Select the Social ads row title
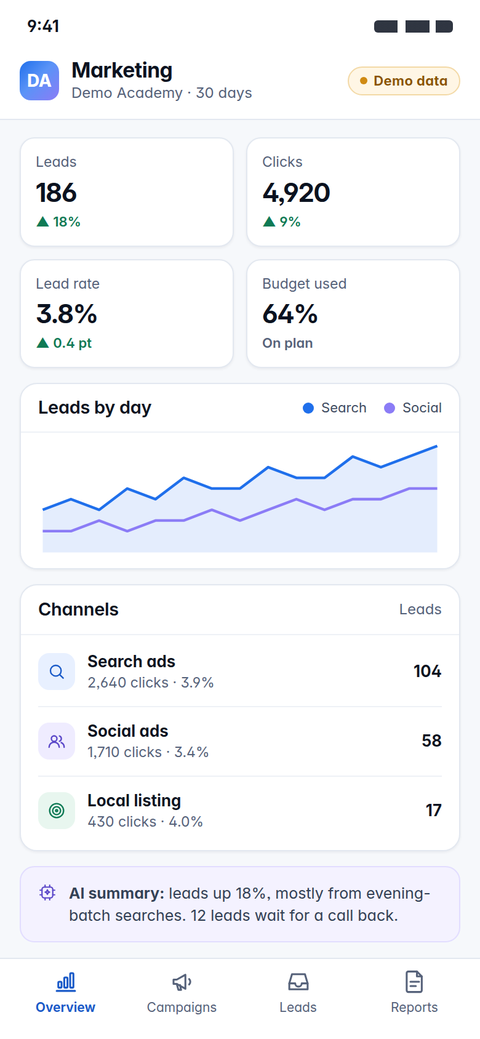 click(128, 731)
